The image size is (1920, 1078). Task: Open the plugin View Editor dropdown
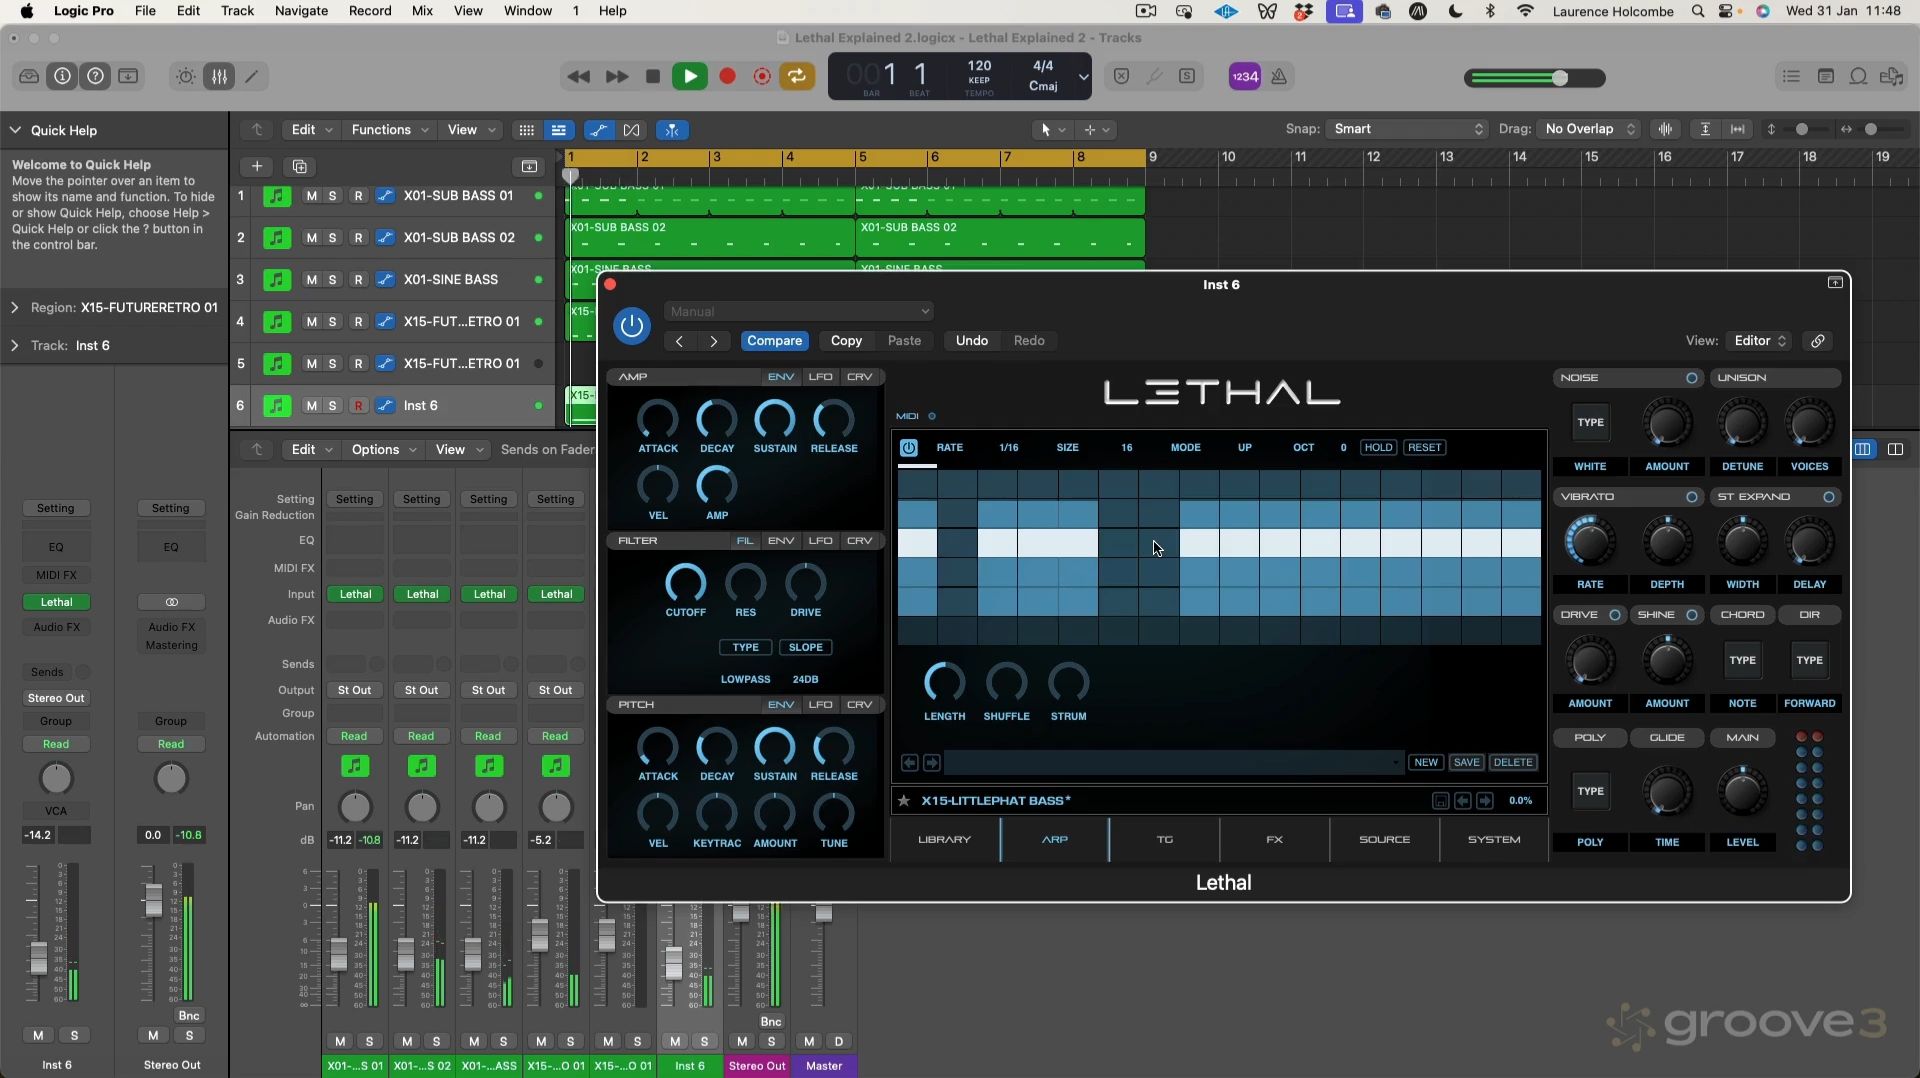(x=1759, y=341)
